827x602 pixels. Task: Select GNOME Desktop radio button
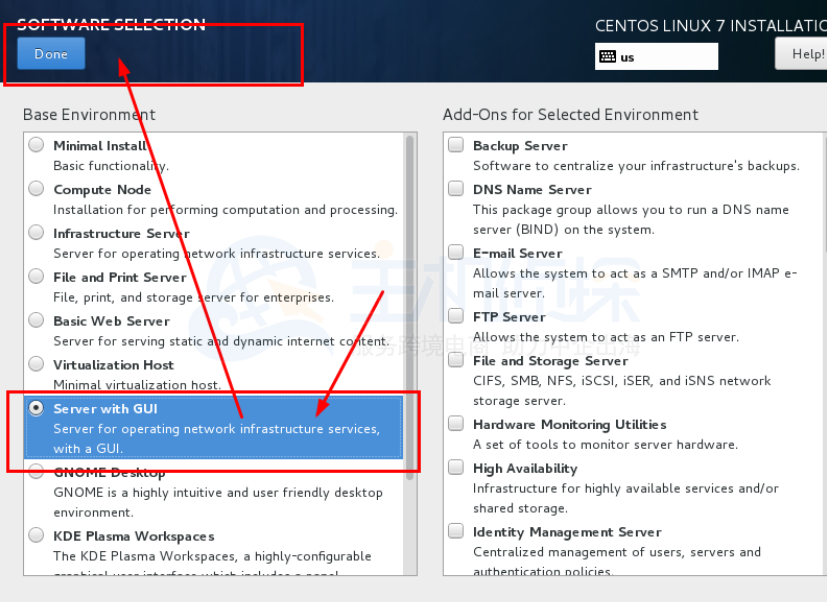click(36, 471)
